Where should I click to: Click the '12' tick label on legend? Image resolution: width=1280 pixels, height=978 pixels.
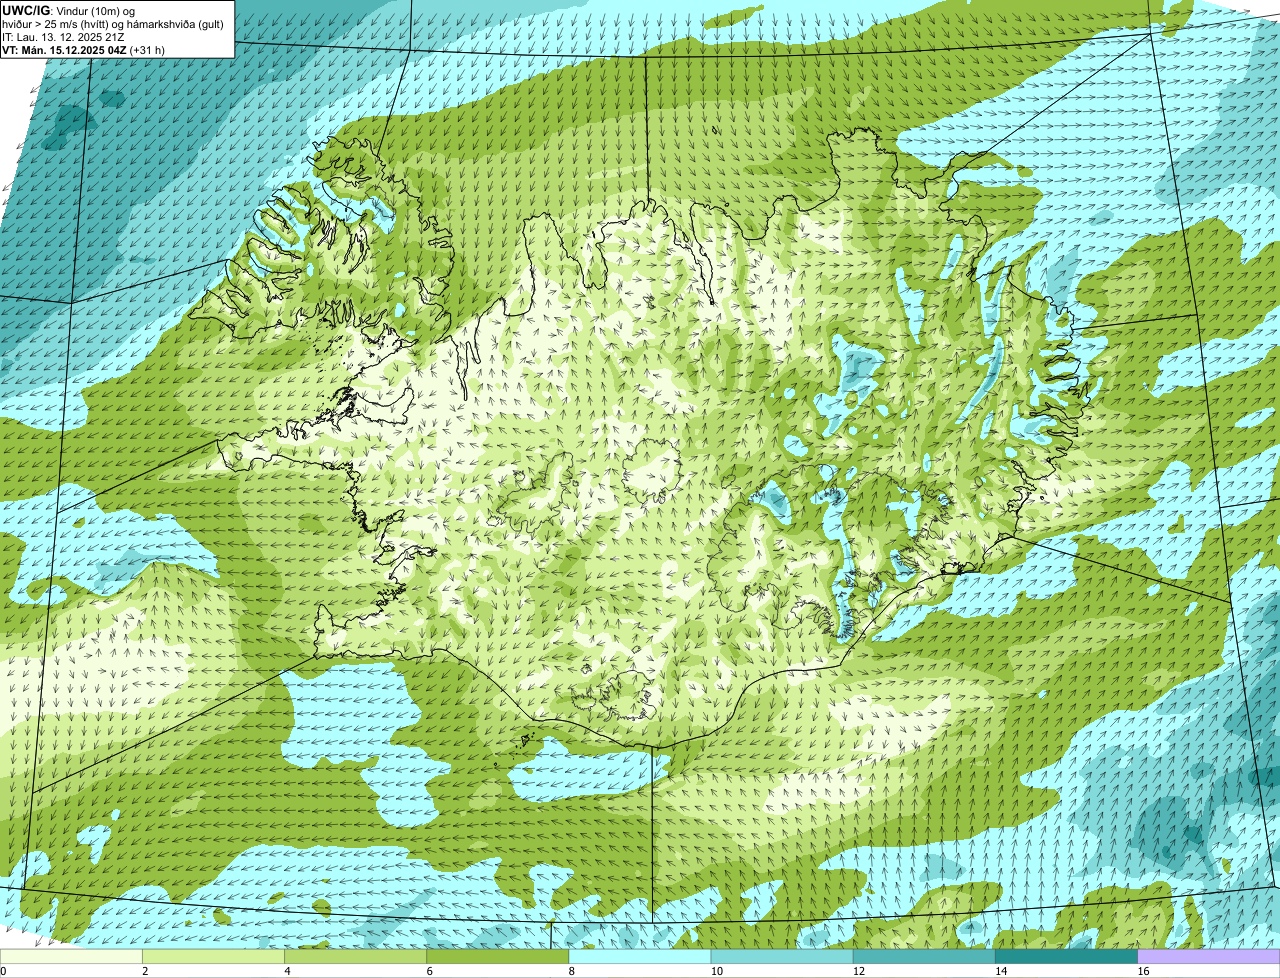[x=858, y=971]
